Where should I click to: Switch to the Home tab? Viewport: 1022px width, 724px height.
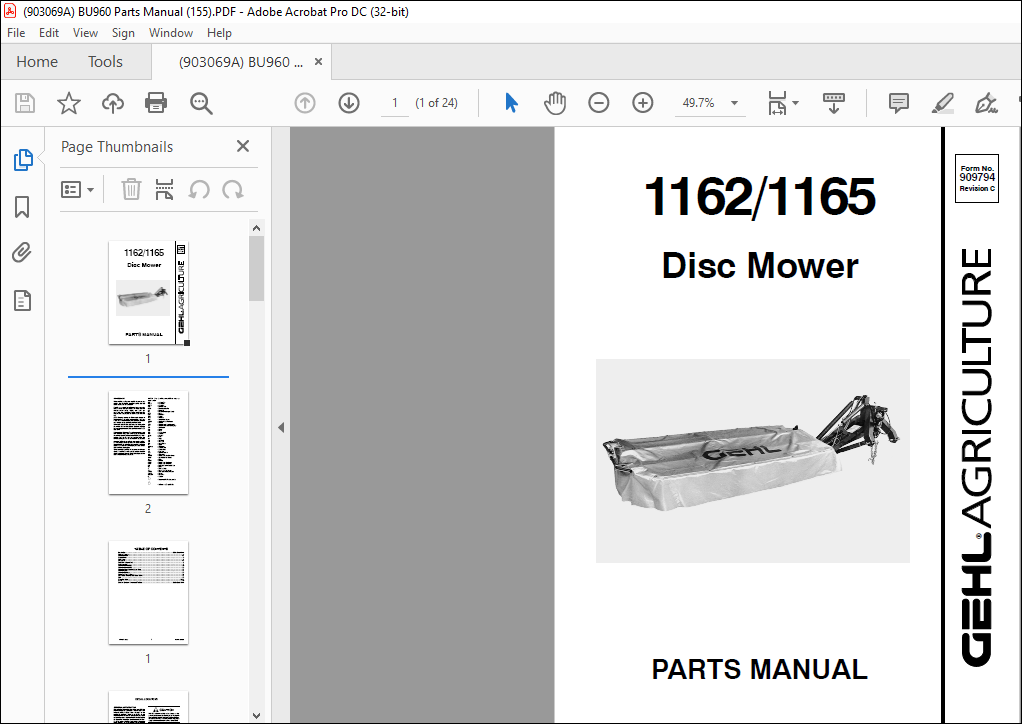point(37,62)
